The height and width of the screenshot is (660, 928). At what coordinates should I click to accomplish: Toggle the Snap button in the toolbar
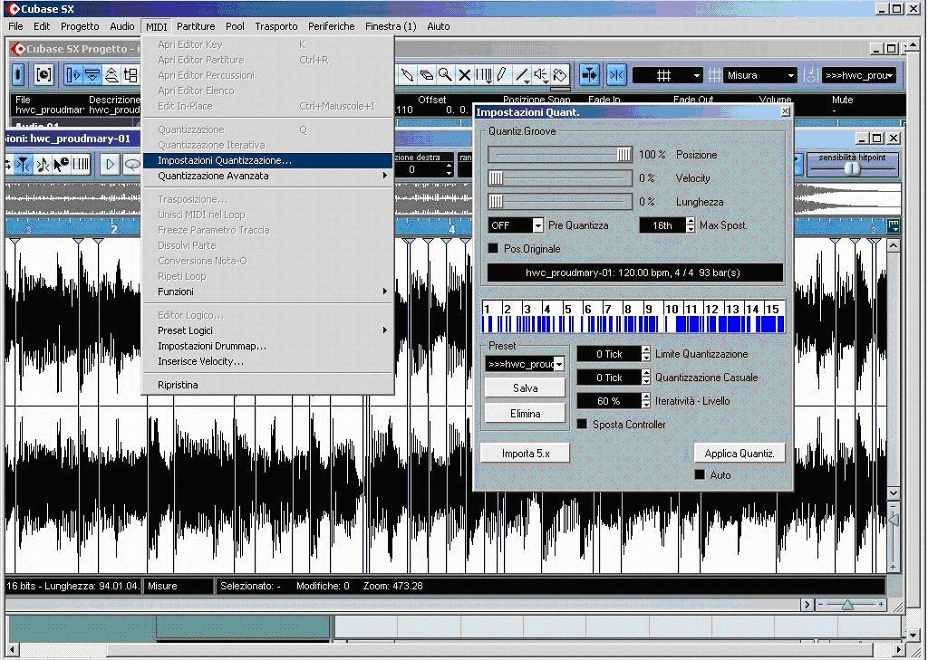click(617, 75)
